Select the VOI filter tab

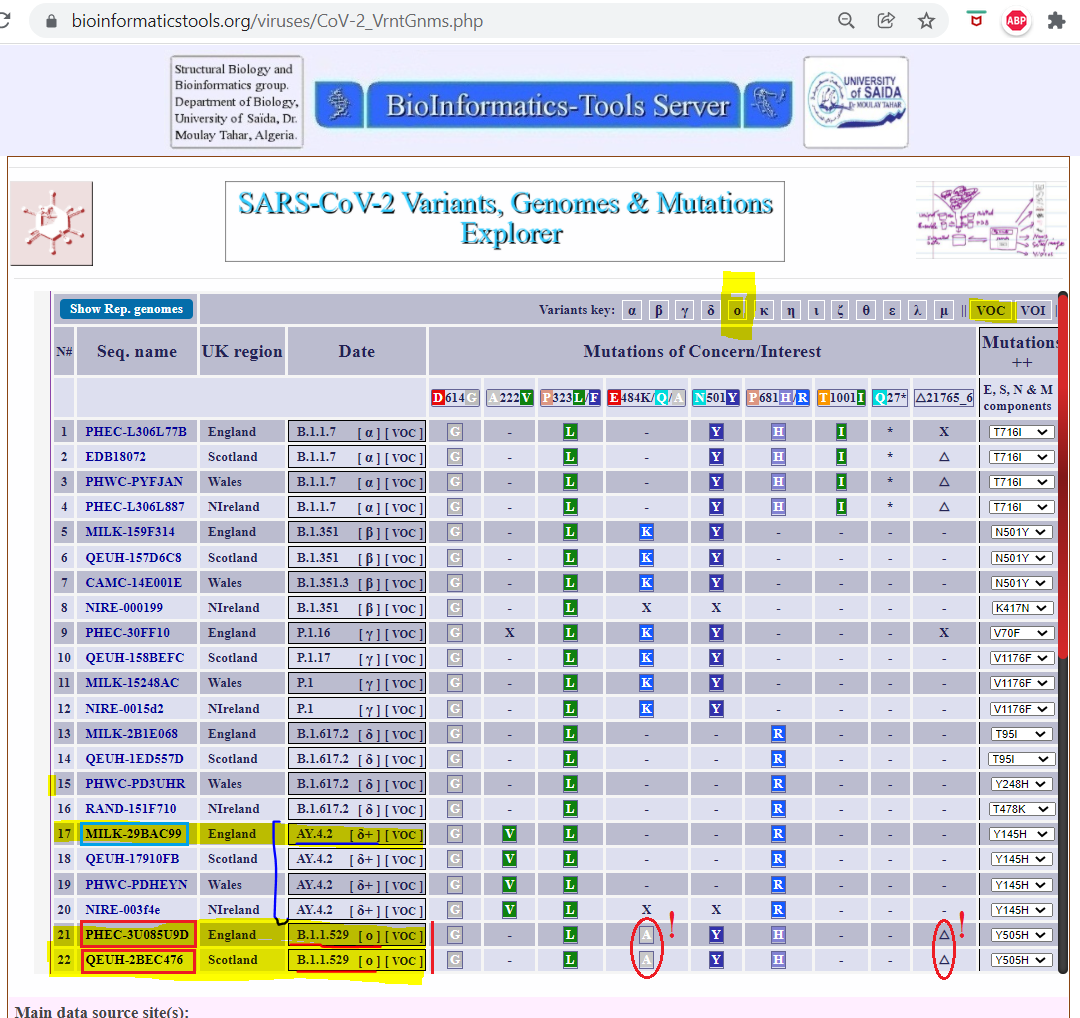(1033, 310)
